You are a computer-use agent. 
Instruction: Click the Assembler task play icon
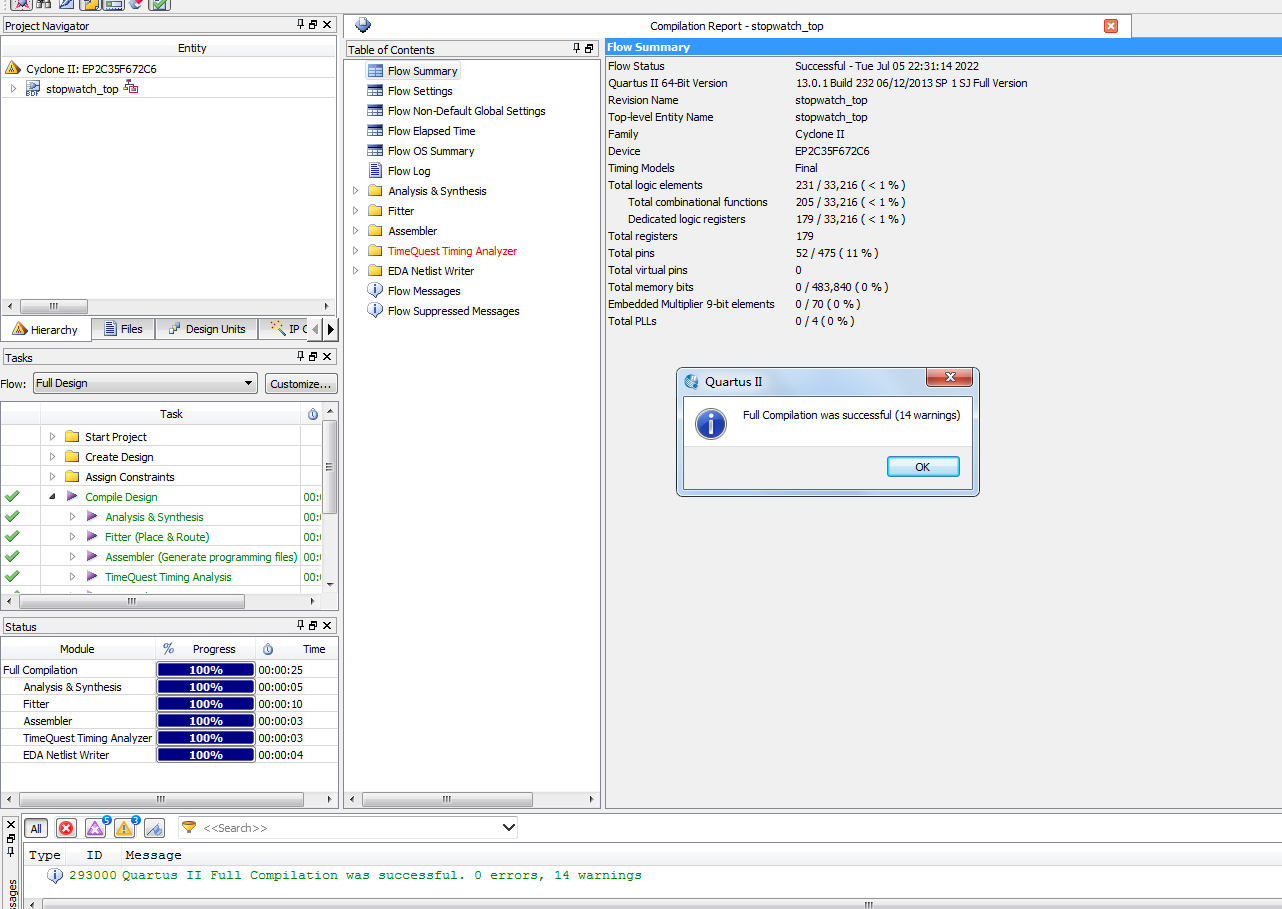(92, 556)
